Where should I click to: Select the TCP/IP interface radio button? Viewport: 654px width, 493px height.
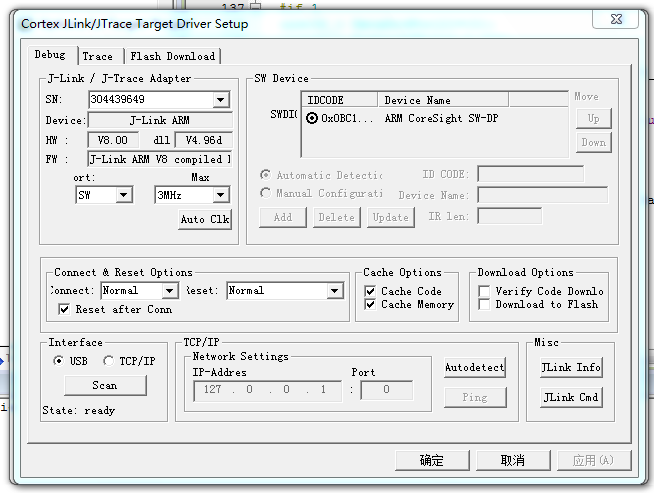tap(108, 361)
